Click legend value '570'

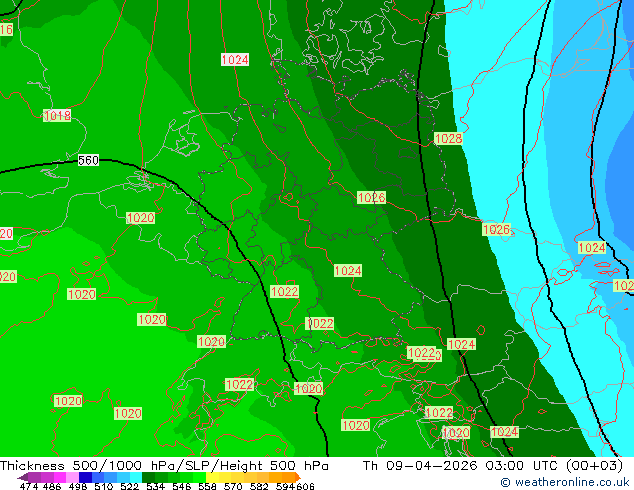(233, 486)
